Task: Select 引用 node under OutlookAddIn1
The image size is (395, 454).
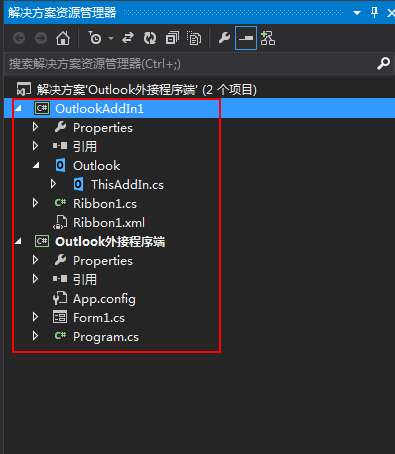Action: [85, 147]
